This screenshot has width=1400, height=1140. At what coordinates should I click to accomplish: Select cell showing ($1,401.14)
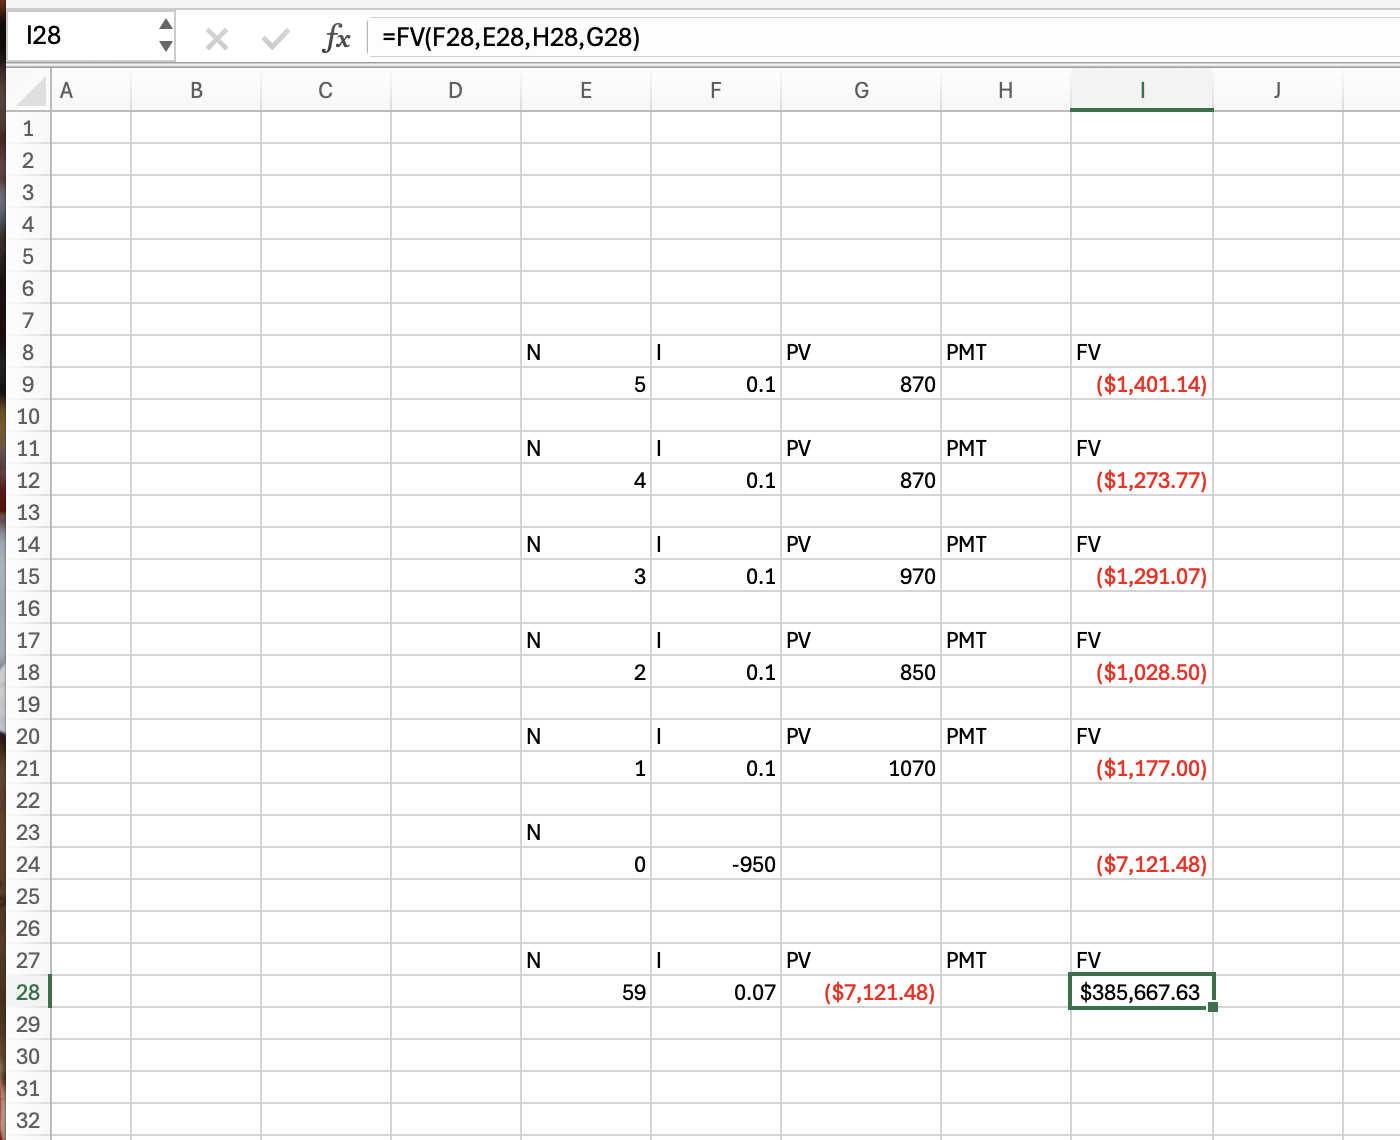pos(1141,384)
